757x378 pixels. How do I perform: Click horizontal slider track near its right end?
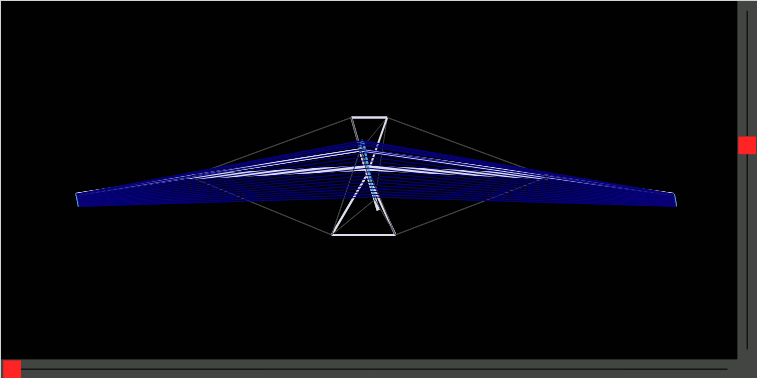pyautogui.click(x=700, y=369)
